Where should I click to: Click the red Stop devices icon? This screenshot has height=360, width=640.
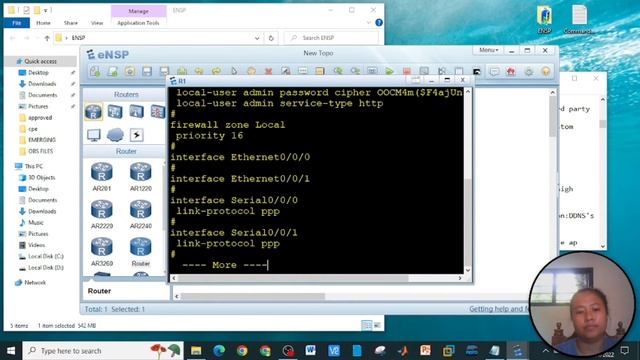(x=407, y=71)
